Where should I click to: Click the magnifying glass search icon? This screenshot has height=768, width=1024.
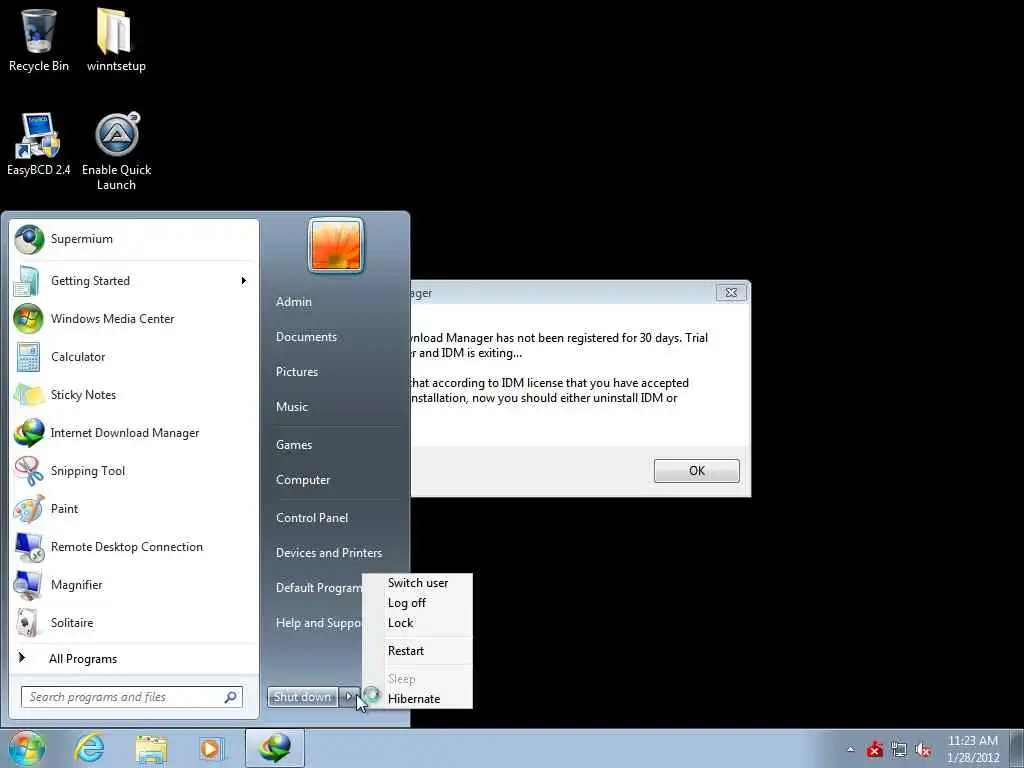231,697
